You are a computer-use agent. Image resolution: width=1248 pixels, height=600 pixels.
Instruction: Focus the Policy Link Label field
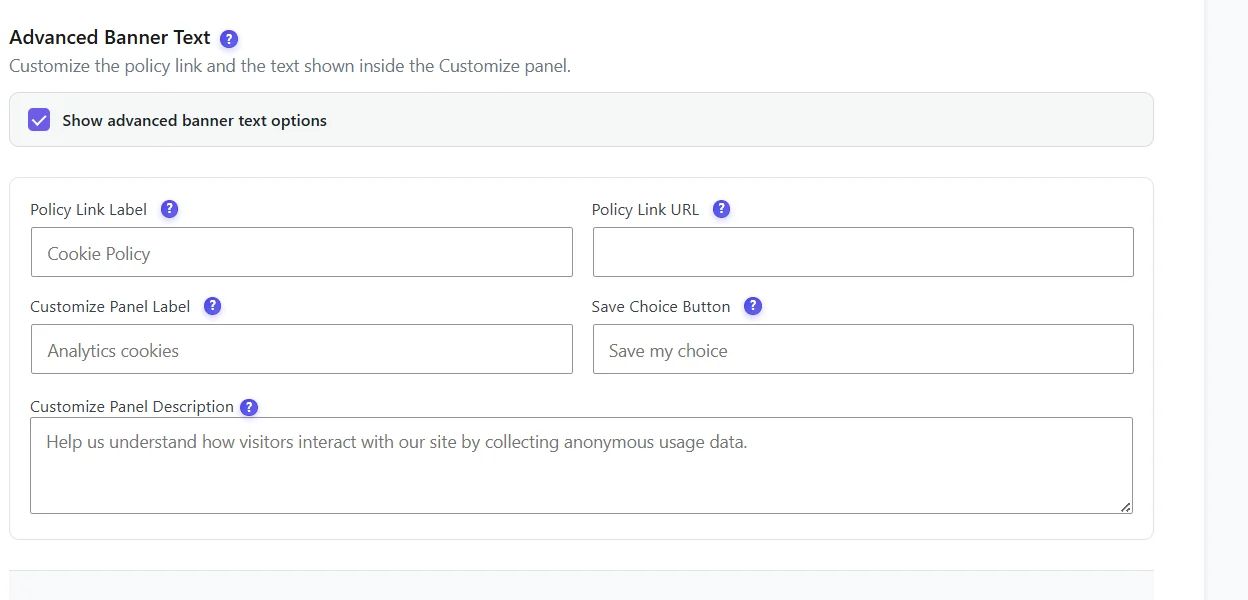coord(301,252)
